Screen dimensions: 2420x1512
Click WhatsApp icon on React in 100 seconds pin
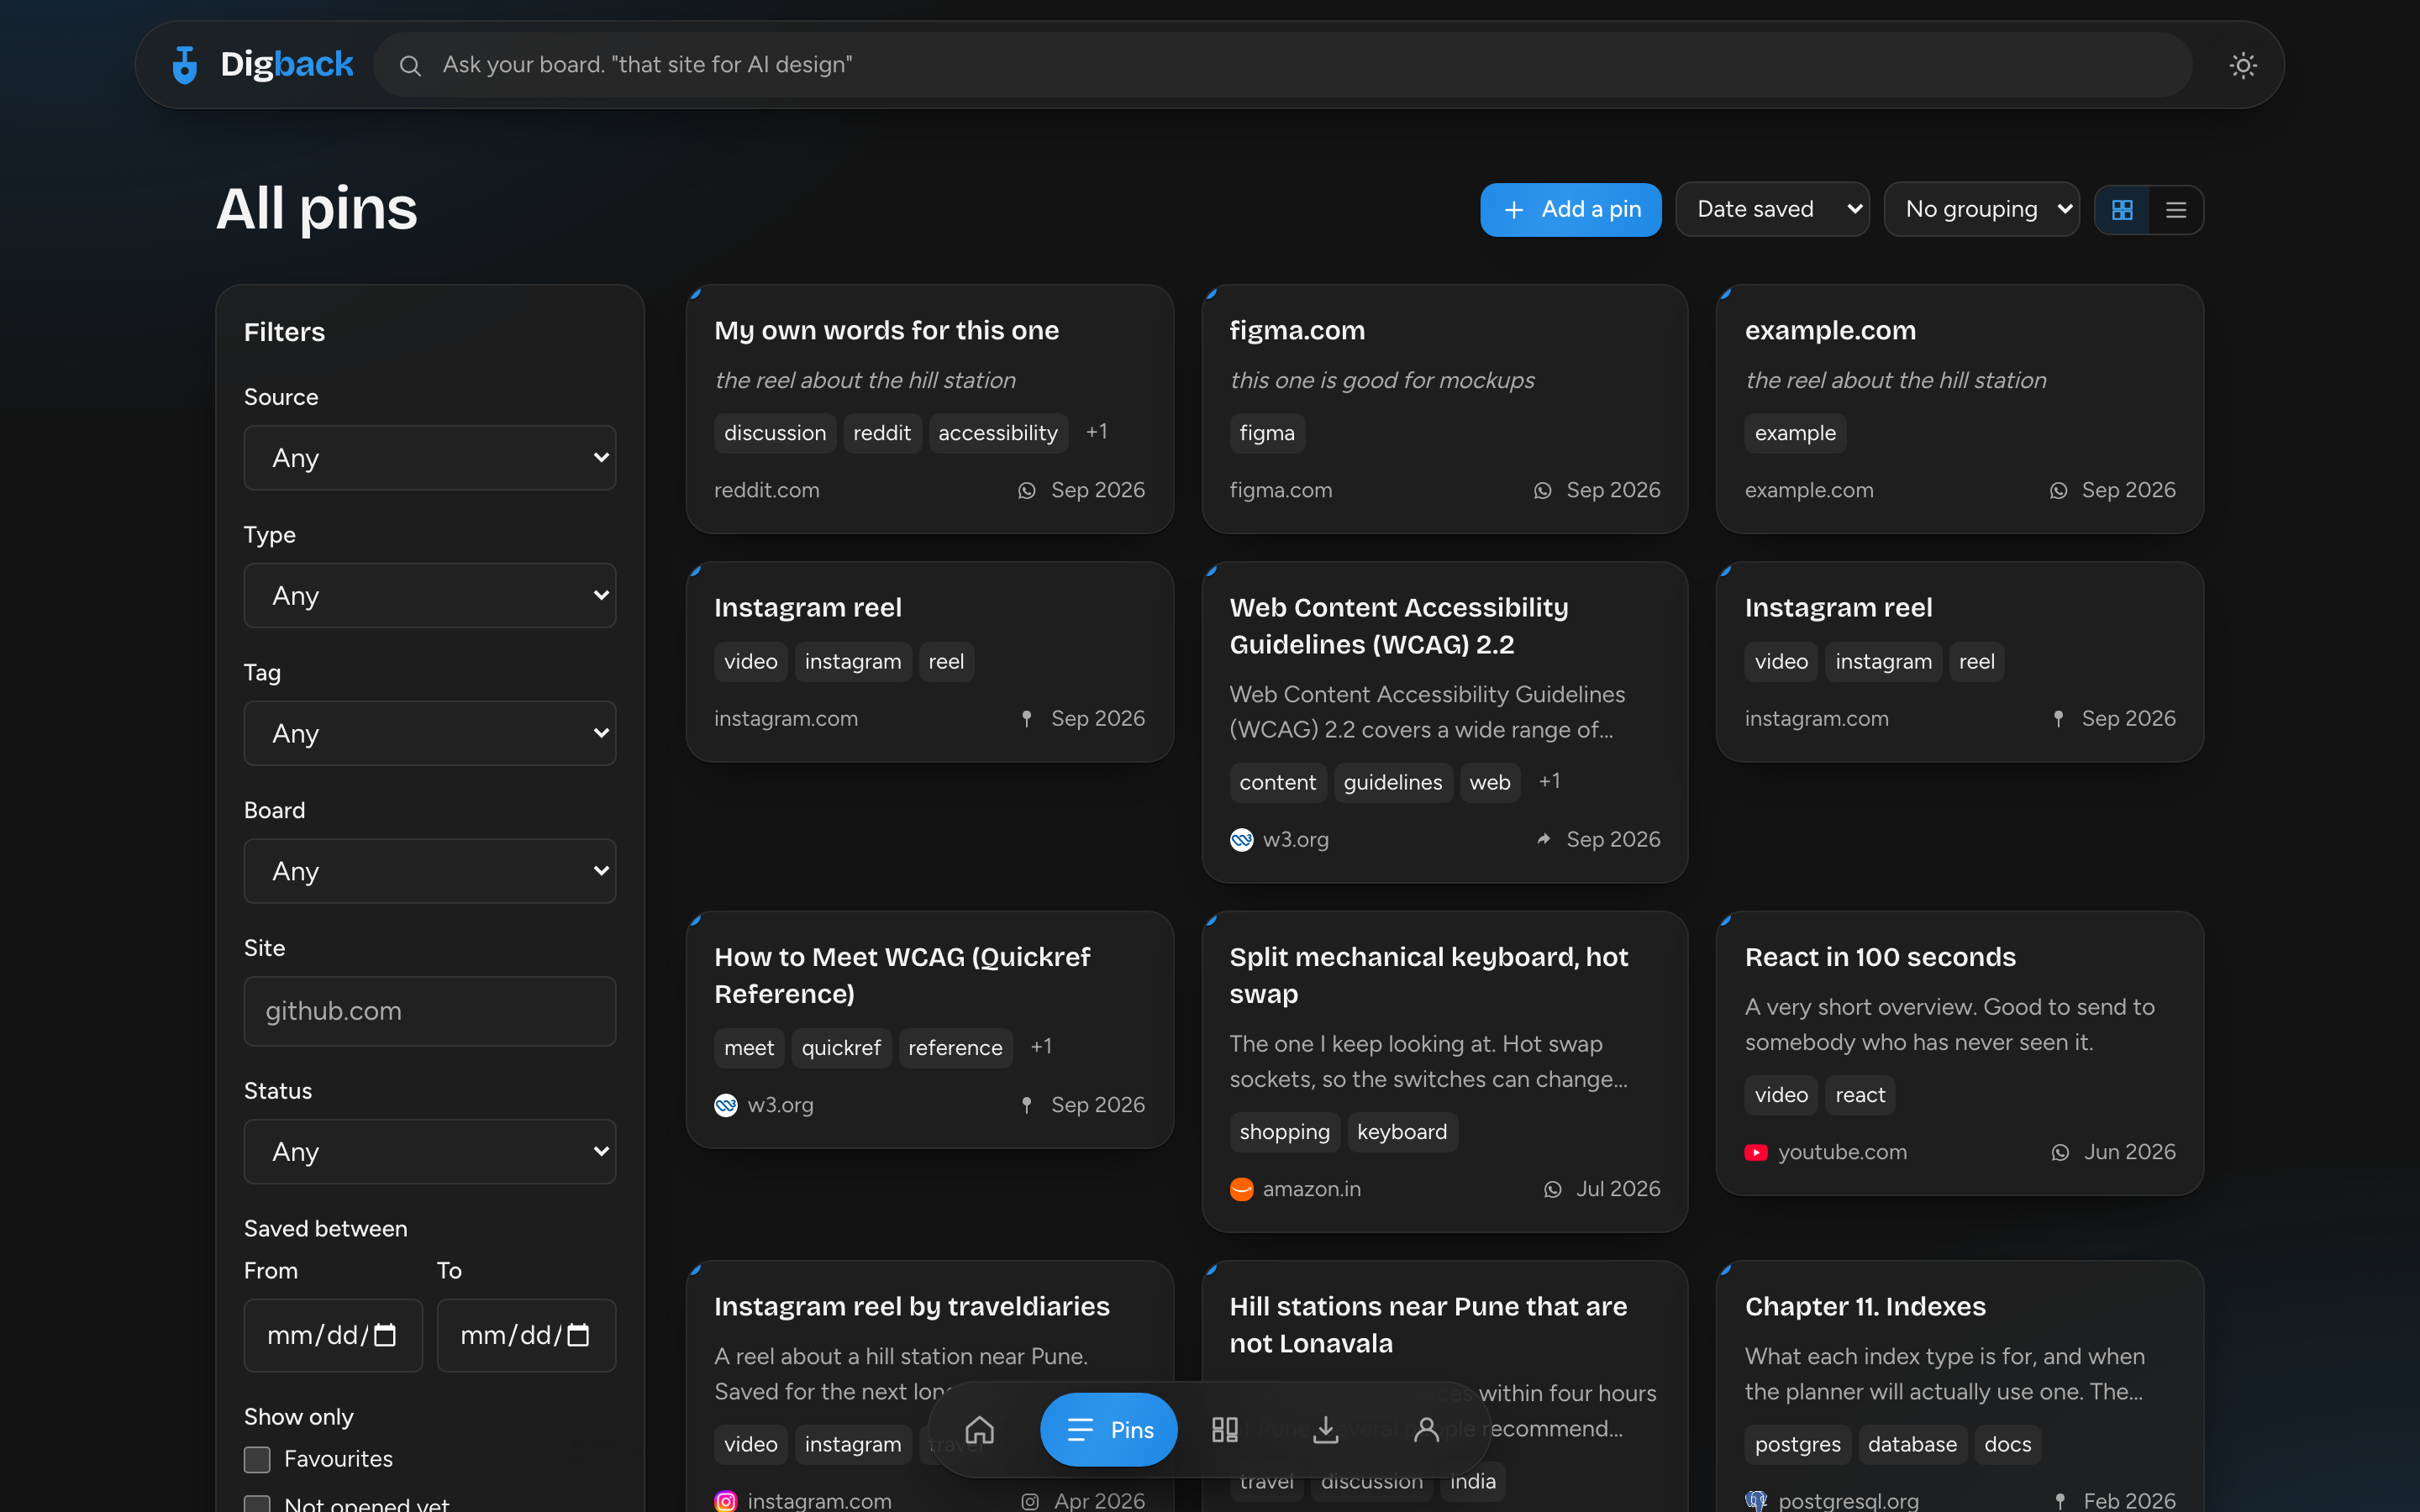2060,1153
